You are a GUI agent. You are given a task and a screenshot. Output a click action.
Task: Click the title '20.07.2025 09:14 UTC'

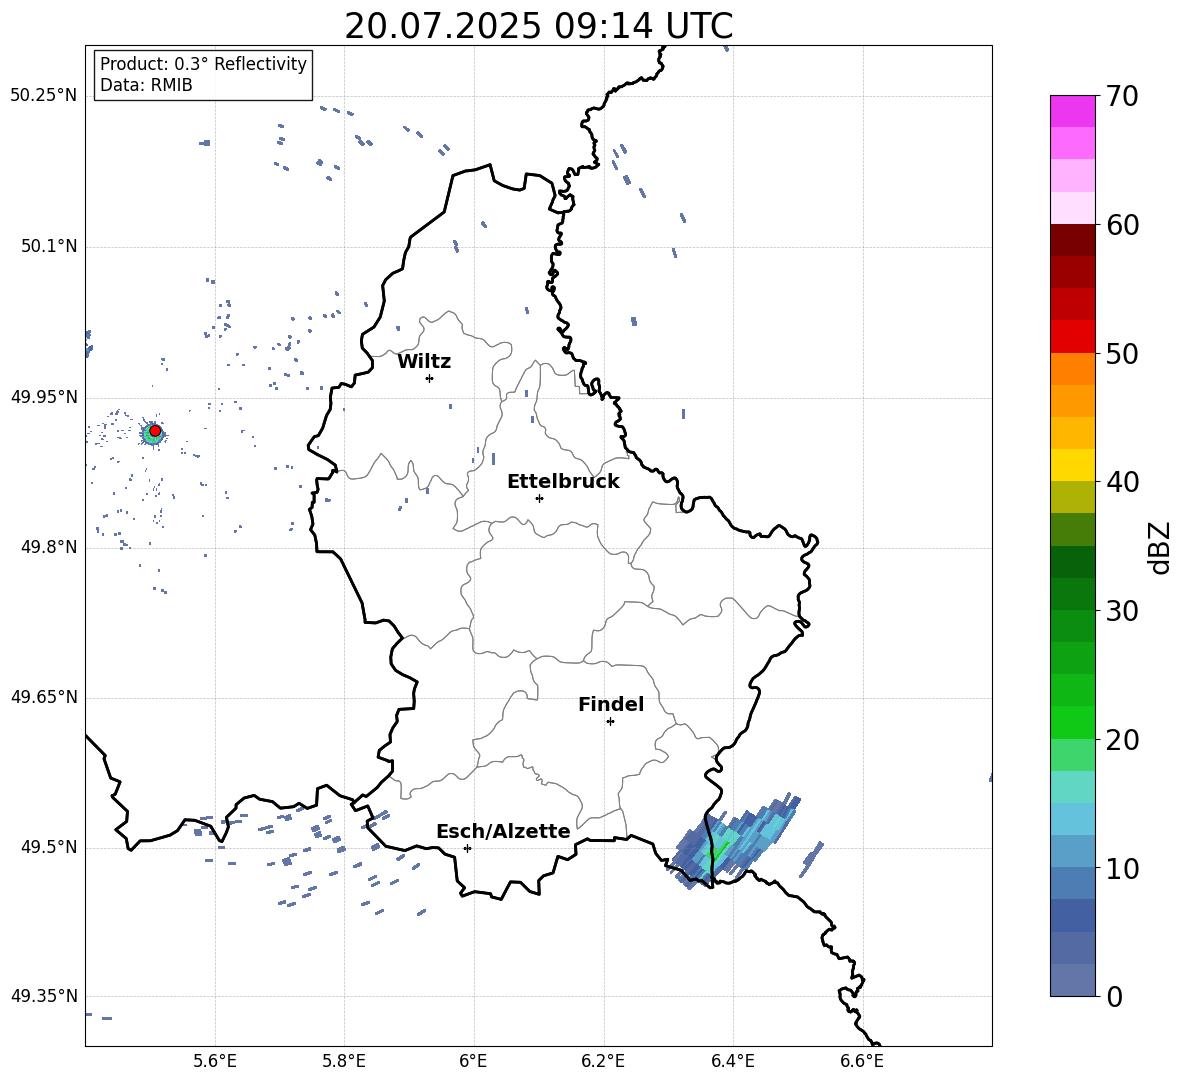point(538,26)
